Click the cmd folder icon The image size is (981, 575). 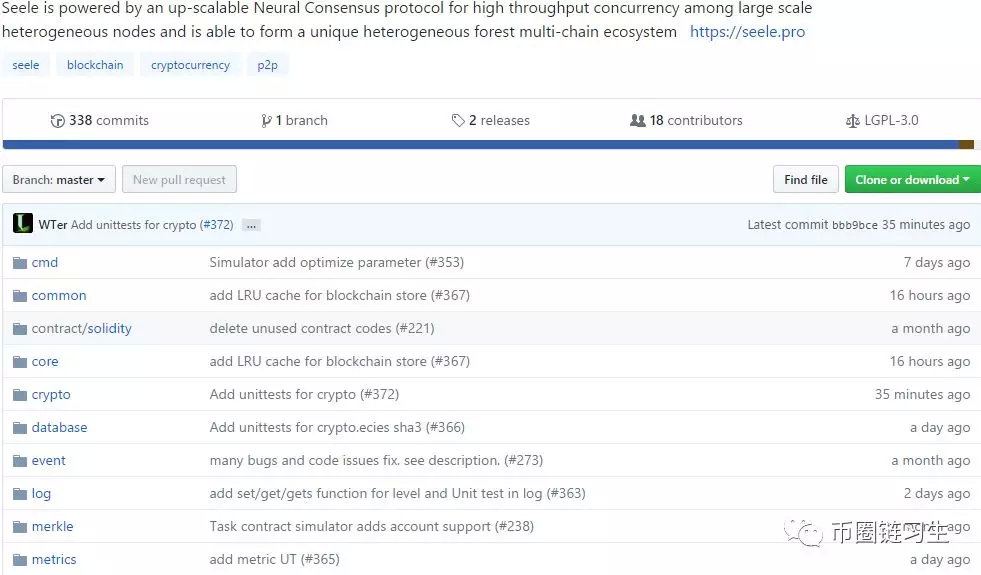(x=20, y=263)
